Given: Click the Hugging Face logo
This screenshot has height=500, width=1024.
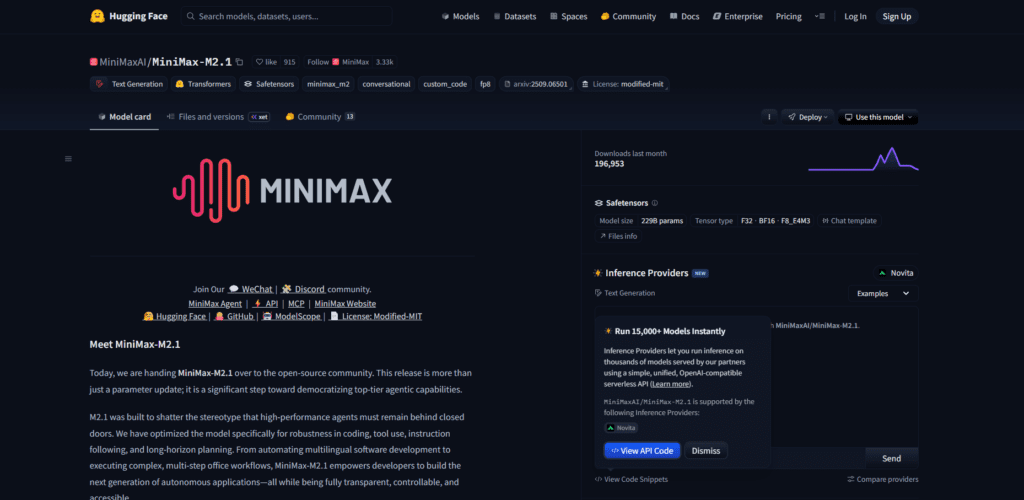Looking at the screenshot, I should [x=129, y=16].
